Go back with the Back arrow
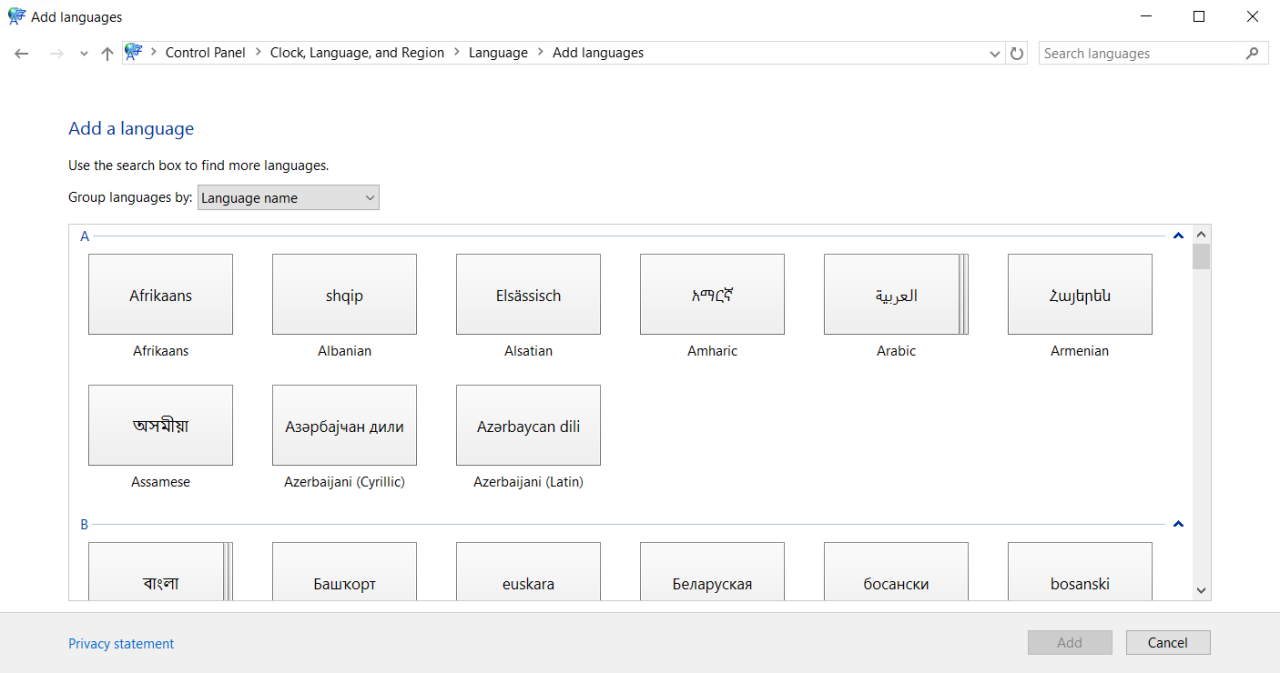The height and width of the screenshot is (673, 1280). click(x=22, y=54)
